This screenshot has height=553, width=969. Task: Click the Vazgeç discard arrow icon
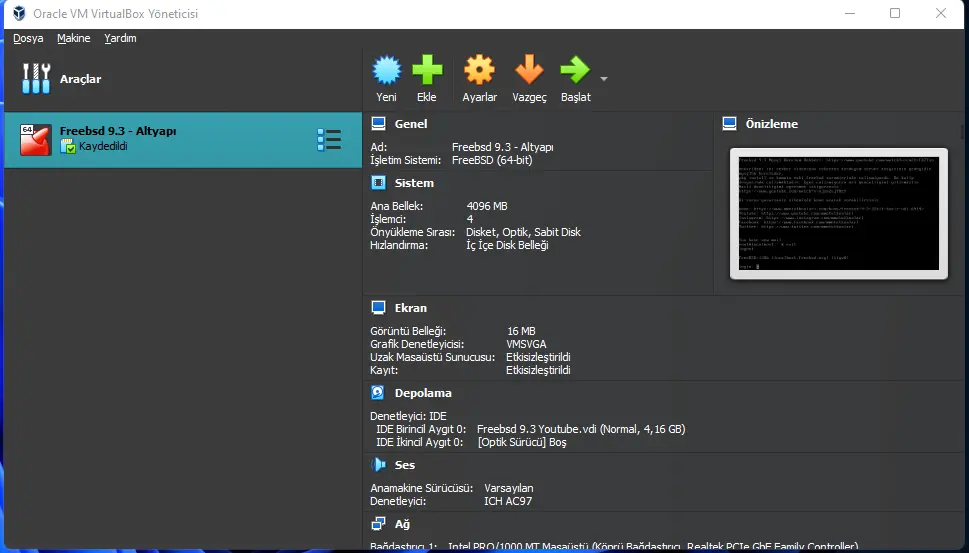(529, 69)
